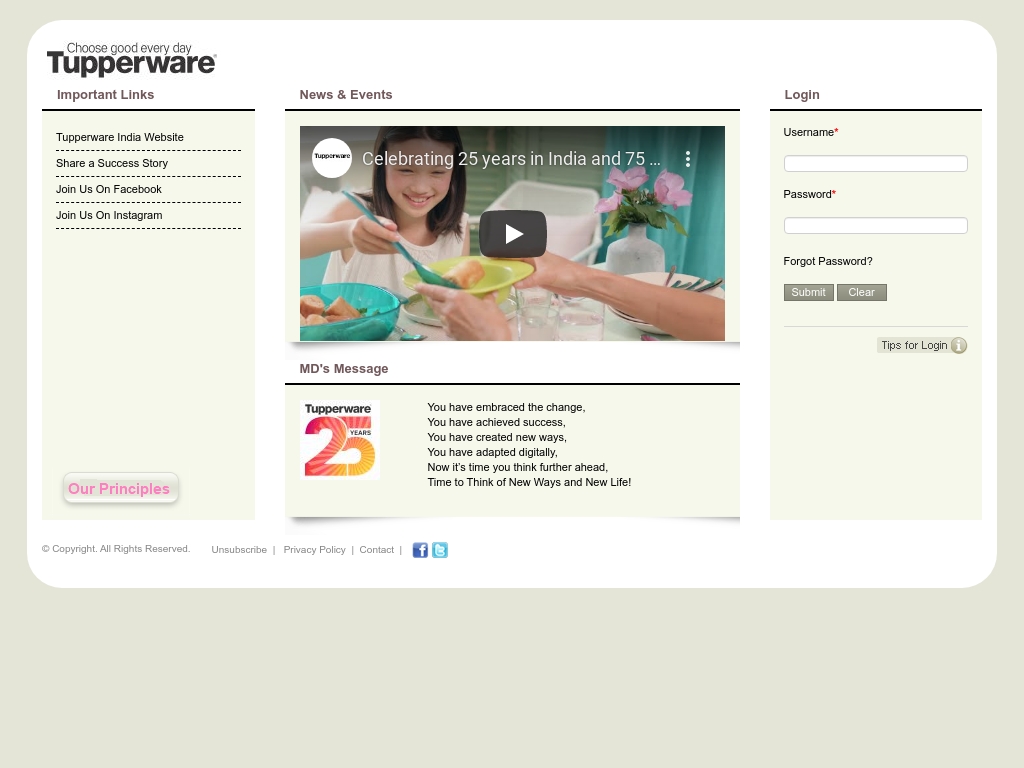
Task: Focus the Username input field
Action: (x=875, y=163)
